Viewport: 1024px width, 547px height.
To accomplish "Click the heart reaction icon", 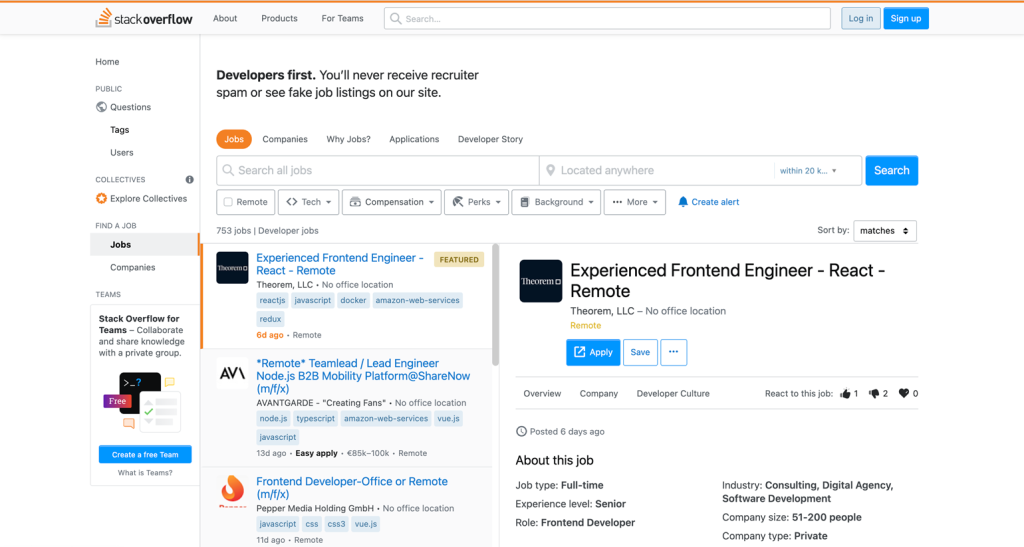I will tap(904, 393).
